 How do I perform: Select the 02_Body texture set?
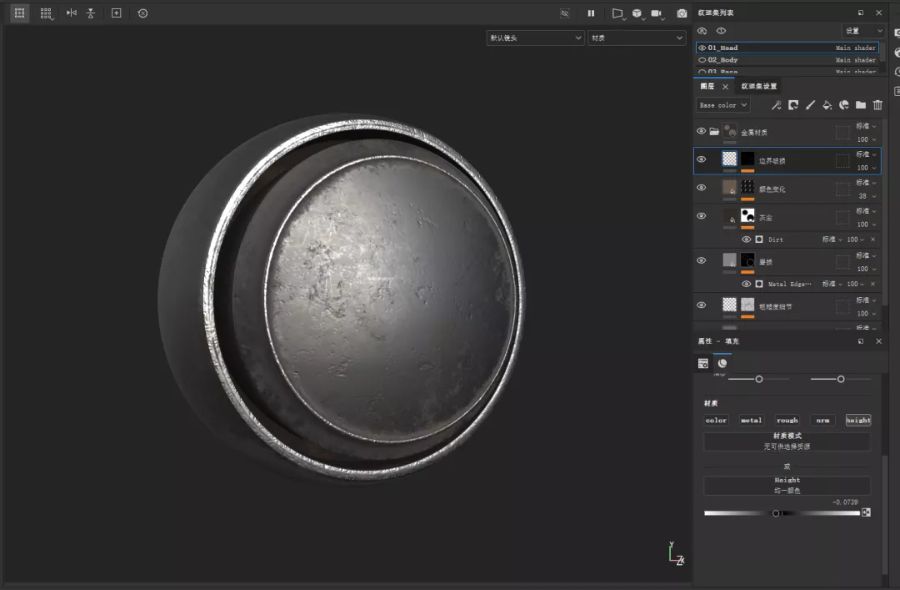[x=787, y=60]
